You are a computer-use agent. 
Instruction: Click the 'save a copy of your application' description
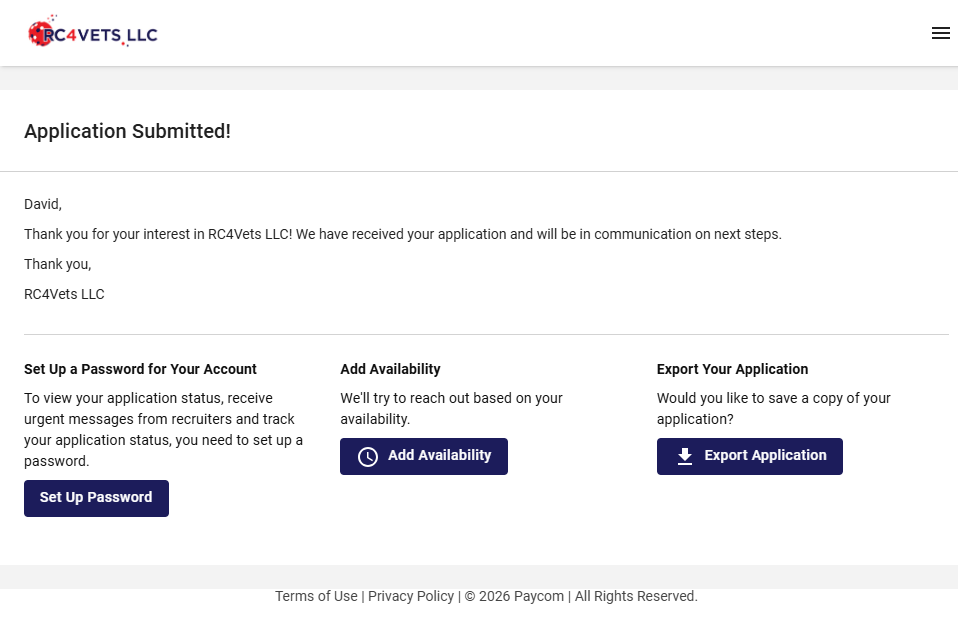click(773, 408)
